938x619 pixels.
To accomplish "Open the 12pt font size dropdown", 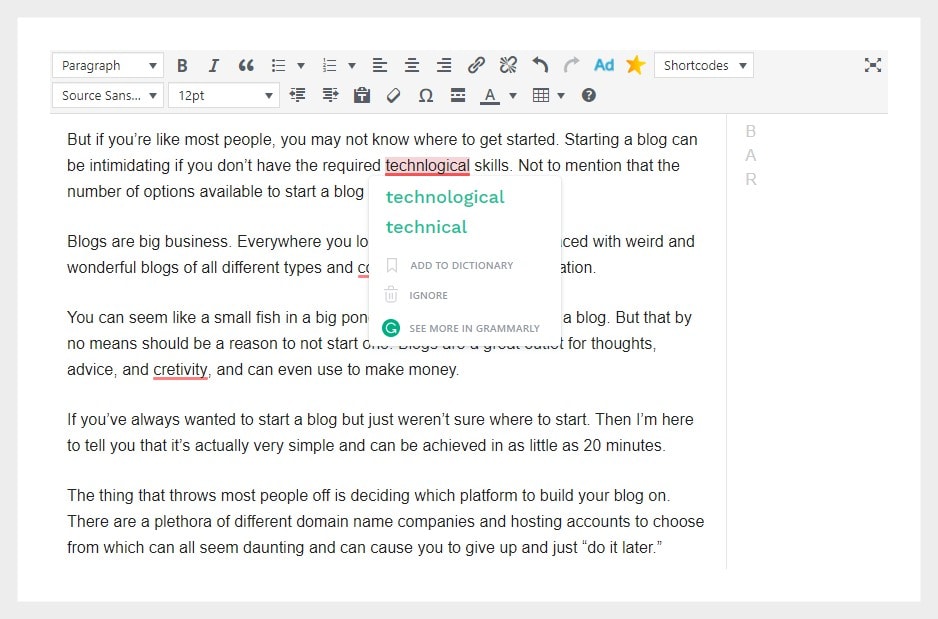I will pyautogui.click(x=223, y=96).
